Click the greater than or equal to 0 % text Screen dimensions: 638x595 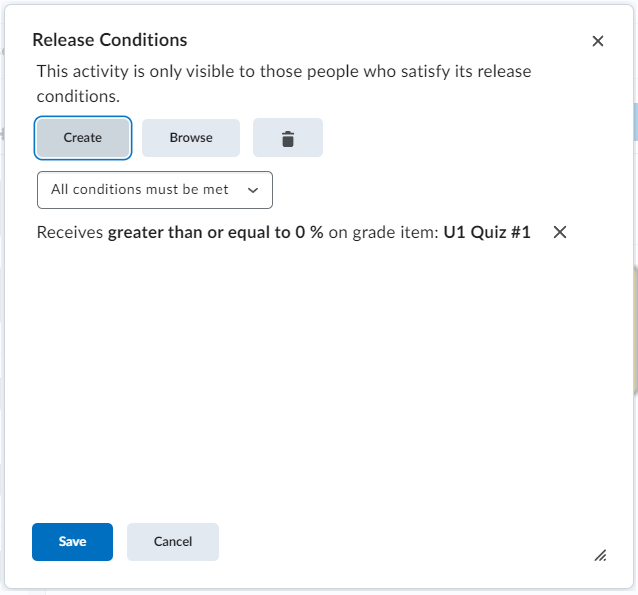click(215, 232)
